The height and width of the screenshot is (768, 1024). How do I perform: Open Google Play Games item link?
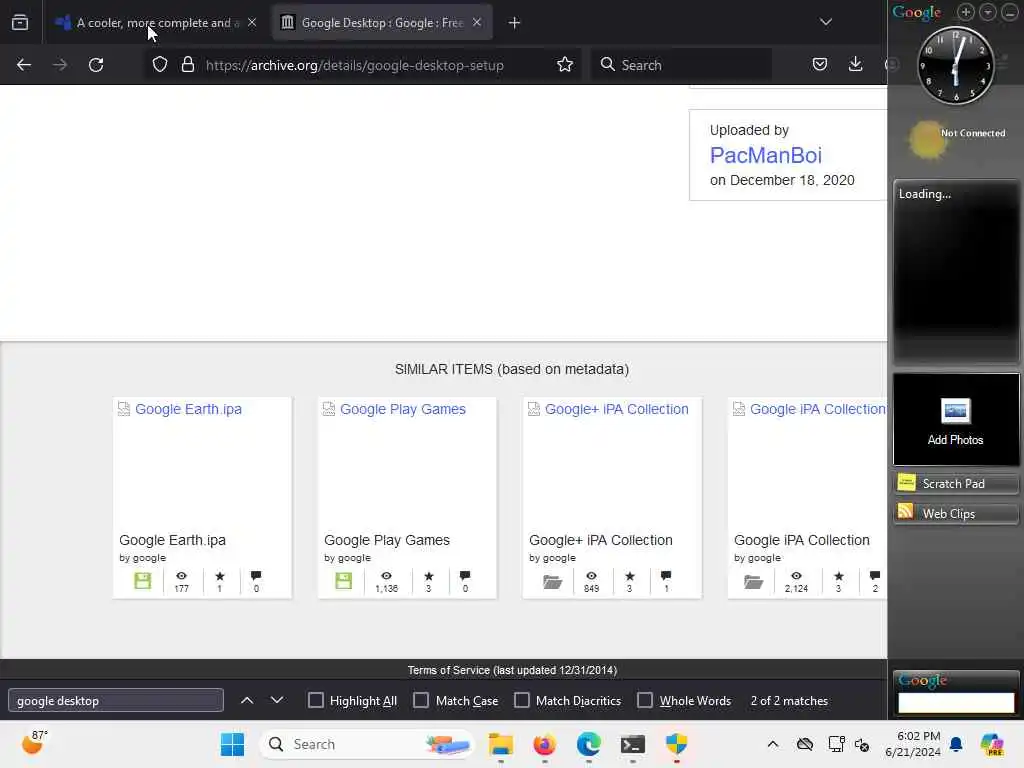tap(402, 409)
